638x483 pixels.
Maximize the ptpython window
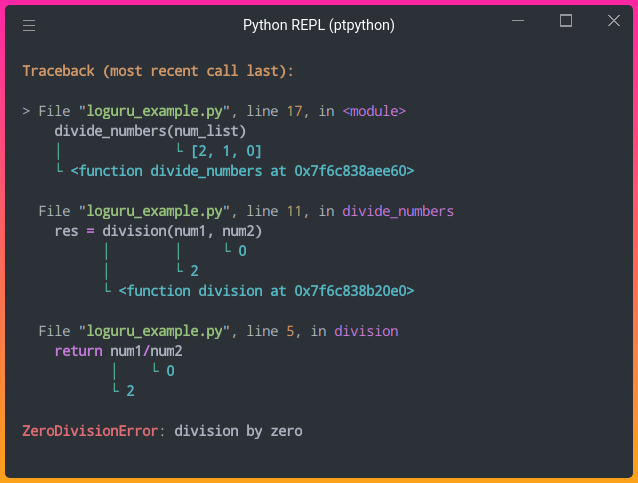[x=566, y=21]
